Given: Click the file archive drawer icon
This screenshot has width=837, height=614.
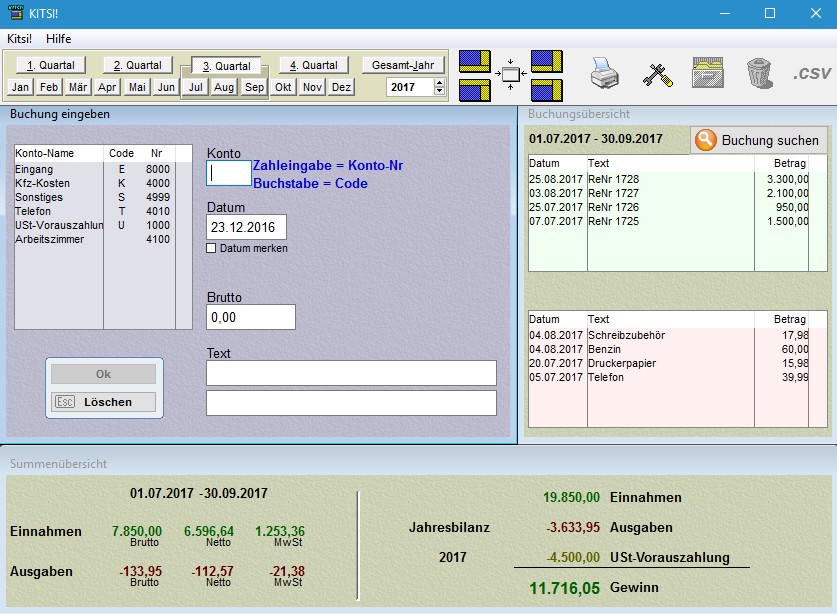Looking at the screenshot, I should (x=708, y=73).
